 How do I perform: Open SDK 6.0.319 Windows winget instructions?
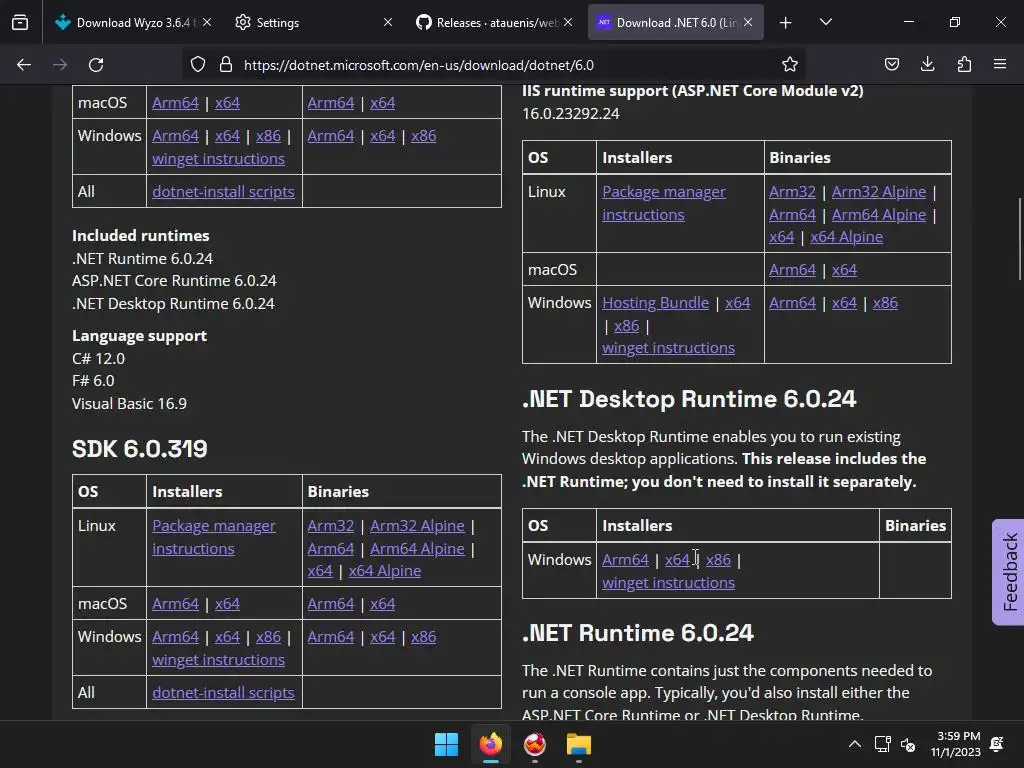218,660
